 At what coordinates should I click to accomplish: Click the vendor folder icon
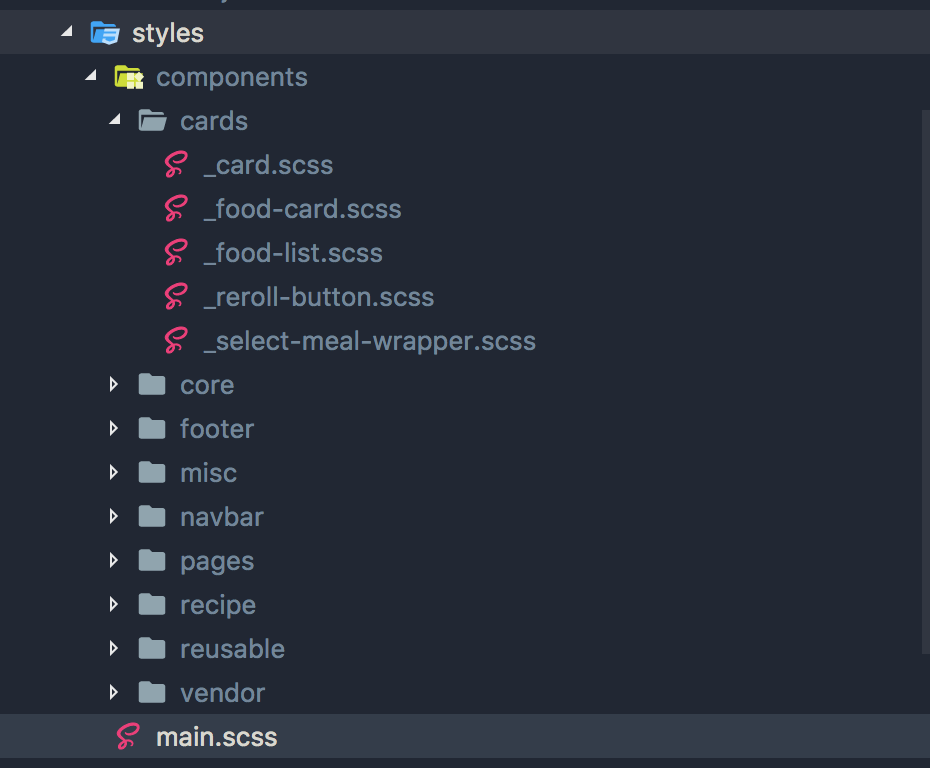pos(152,692)
